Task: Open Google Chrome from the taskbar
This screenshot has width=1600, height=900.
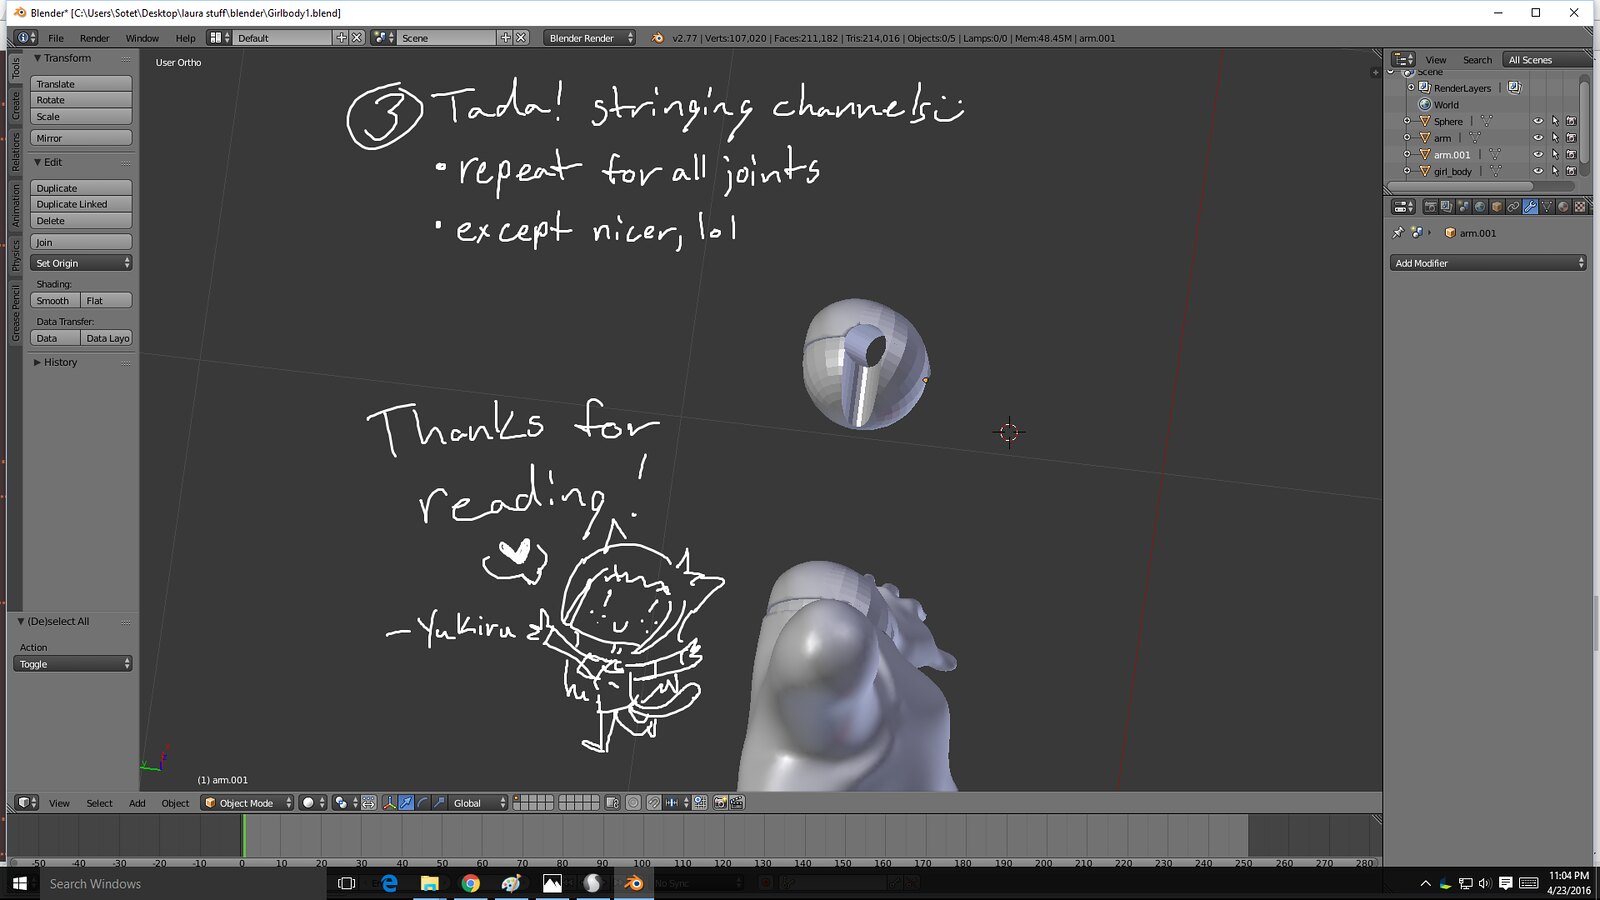Action: pos(471,883)
